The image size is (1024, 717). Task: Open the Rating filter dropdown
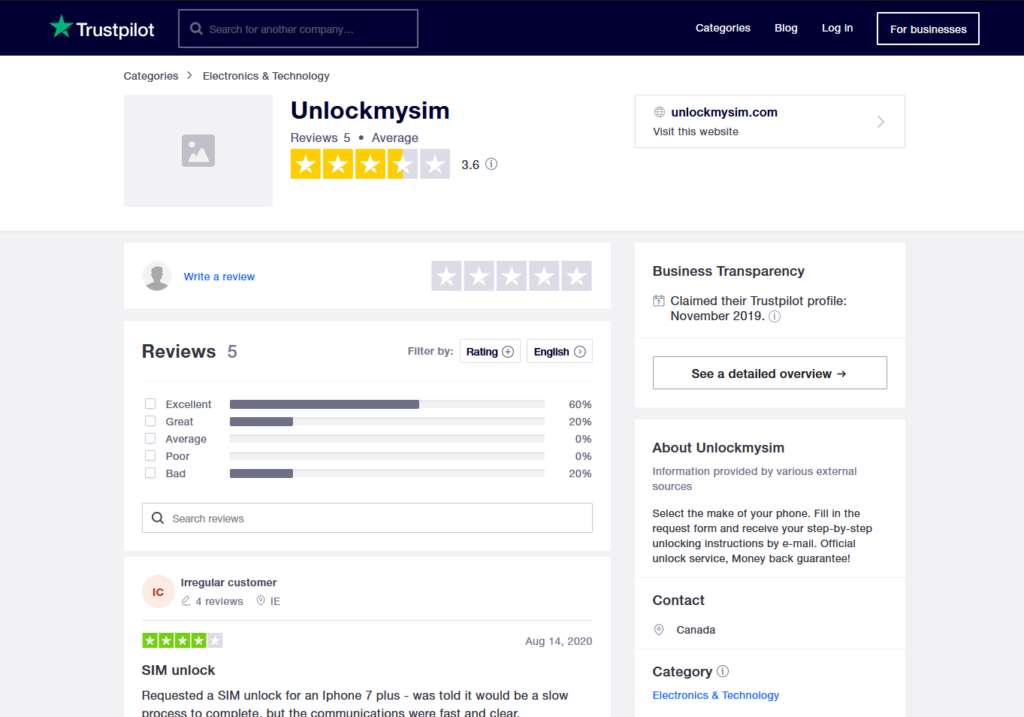tap(490, 351)
